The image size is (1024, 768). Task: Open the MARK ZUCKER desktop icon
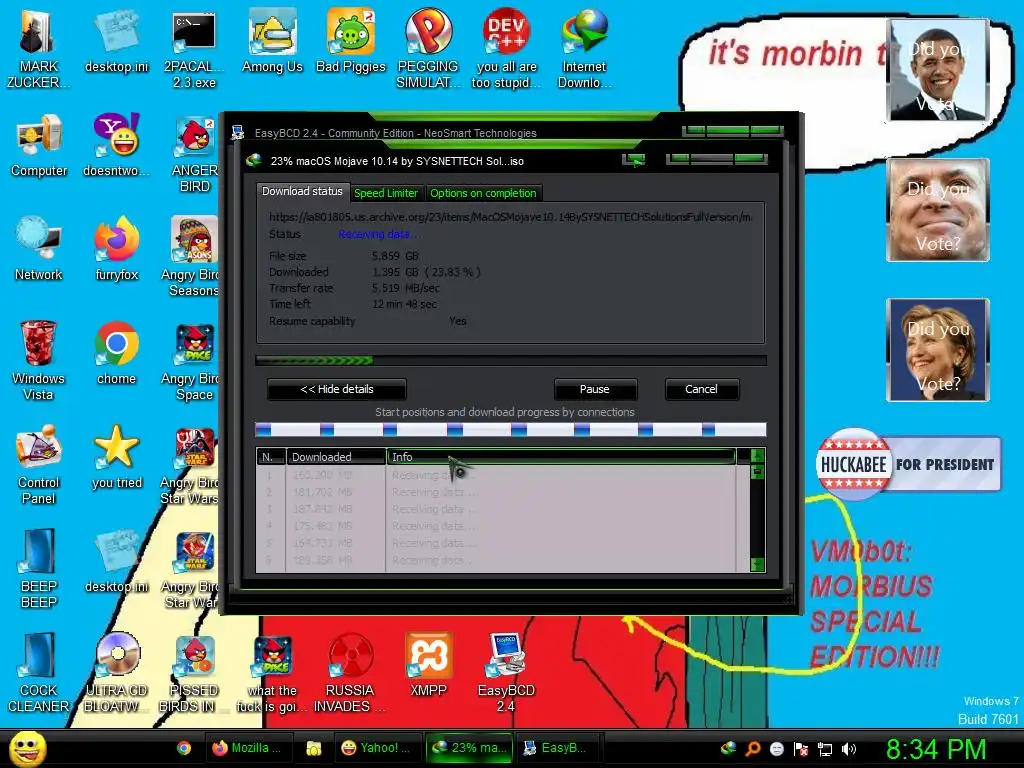(38, 49)
